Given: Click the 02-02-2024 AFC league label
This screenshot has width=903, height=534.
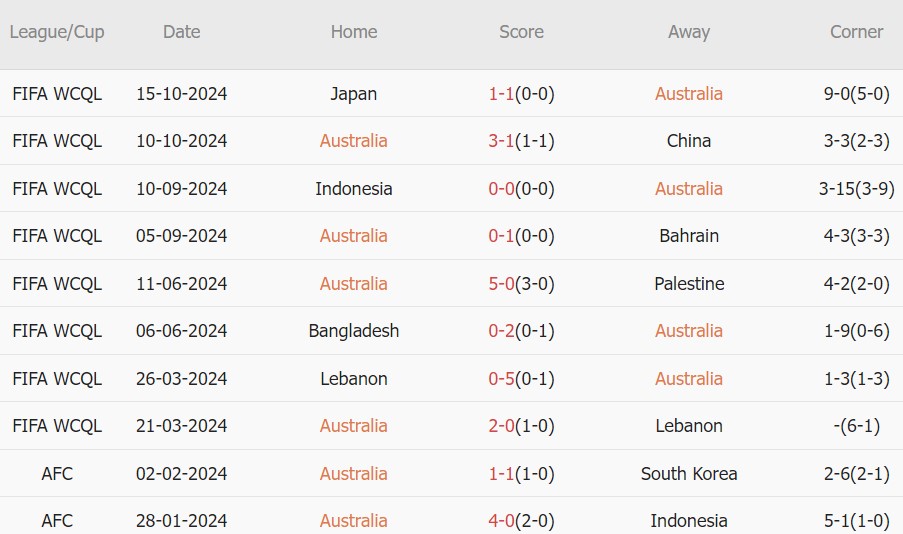Looking at the screenshot, I should click(x=57, y=474).
